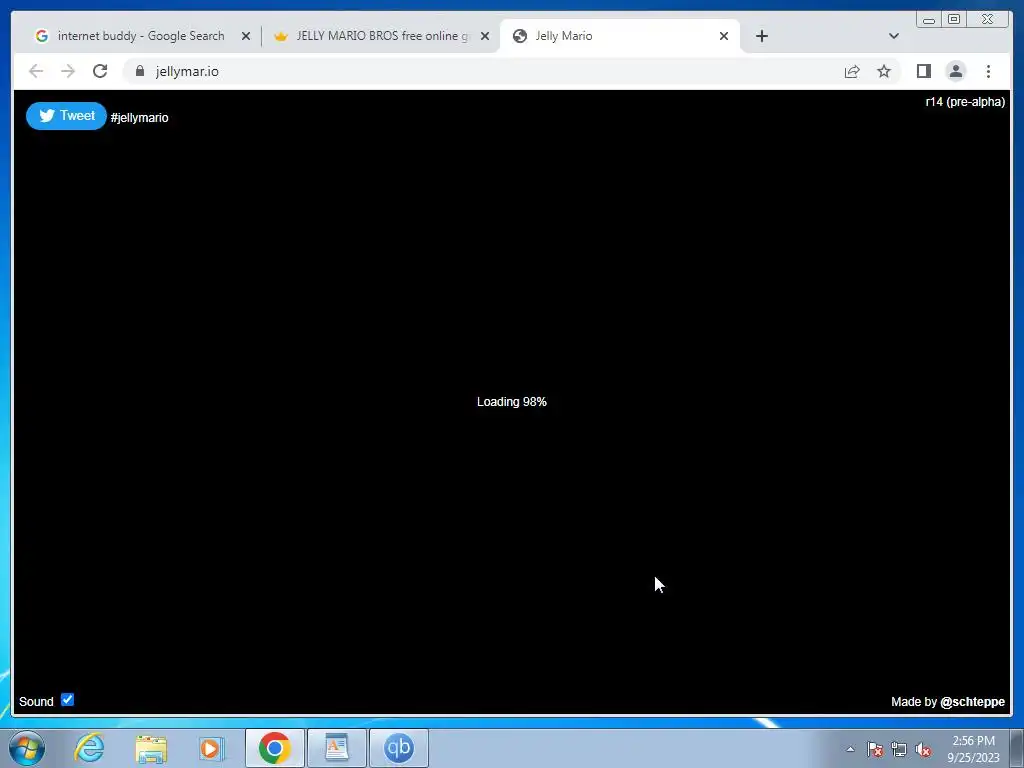The height and width of the screenshot is (768, 1024).
Task: Click the jellymar.io address bar
Action: point(483,71)
